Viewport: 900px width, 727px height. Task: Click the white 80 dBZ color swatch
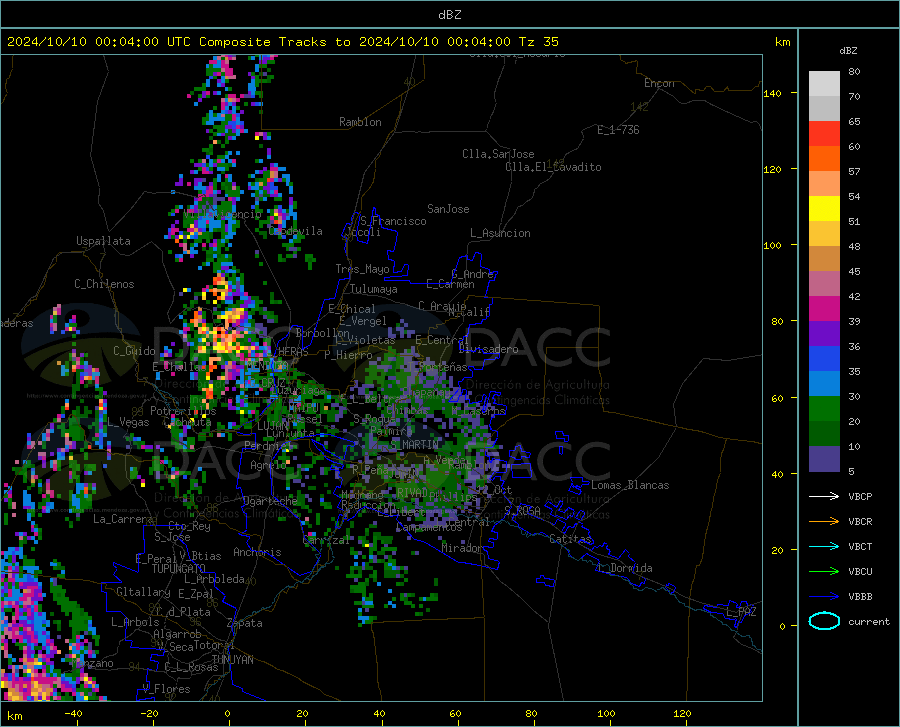coord(824,84)
